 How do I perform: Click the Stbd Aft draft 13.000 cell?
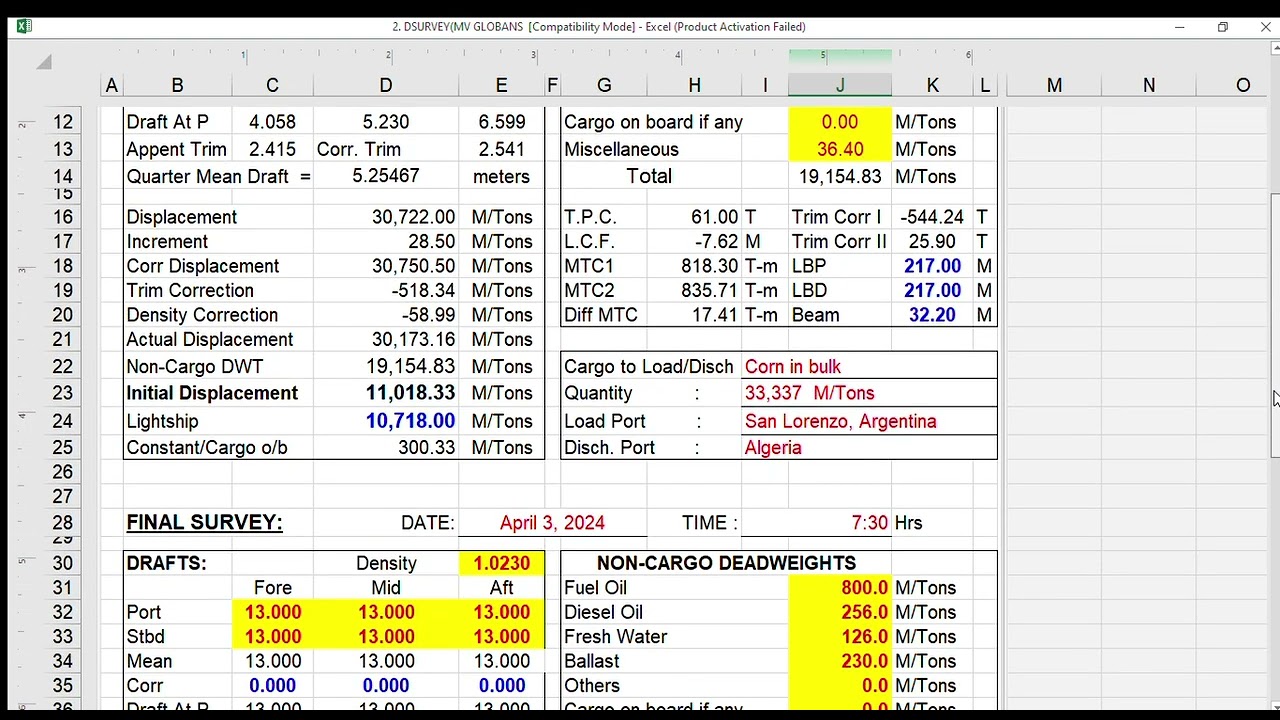(501, 637)
